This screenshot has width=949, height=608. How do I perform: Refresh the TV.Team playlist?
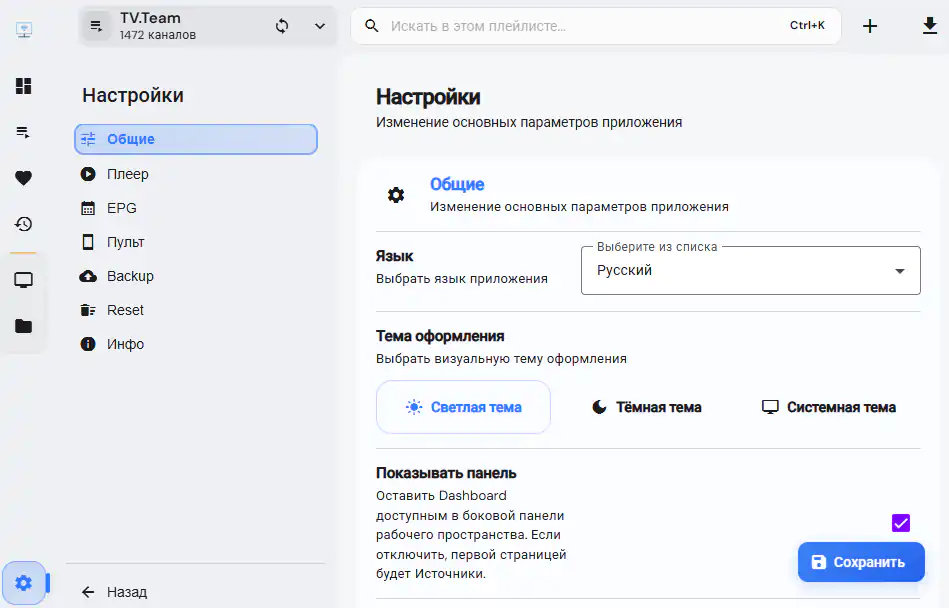click(282, 26)
